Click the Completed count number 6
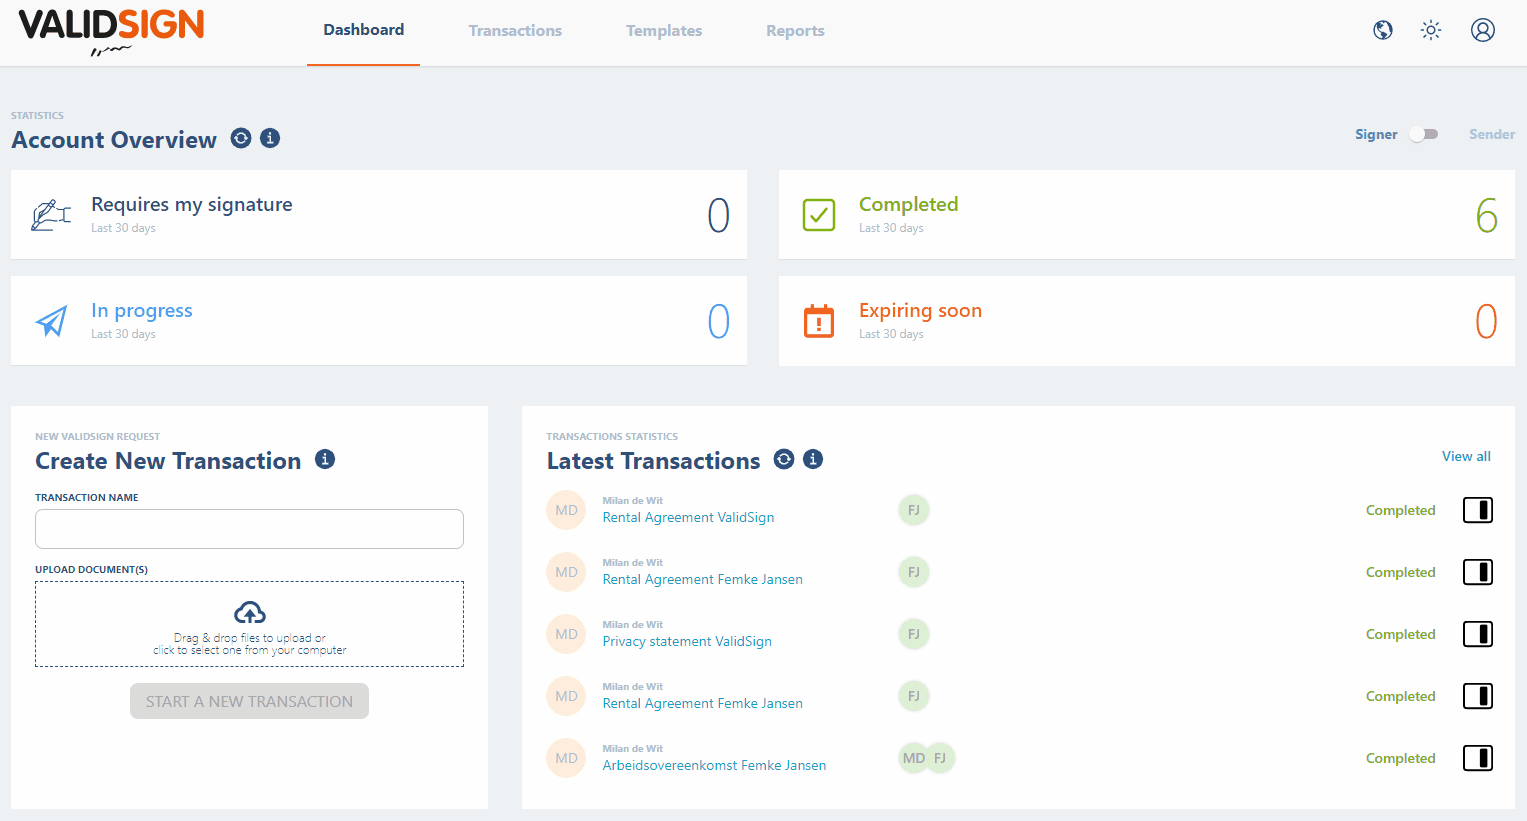 pos(1486,215)
